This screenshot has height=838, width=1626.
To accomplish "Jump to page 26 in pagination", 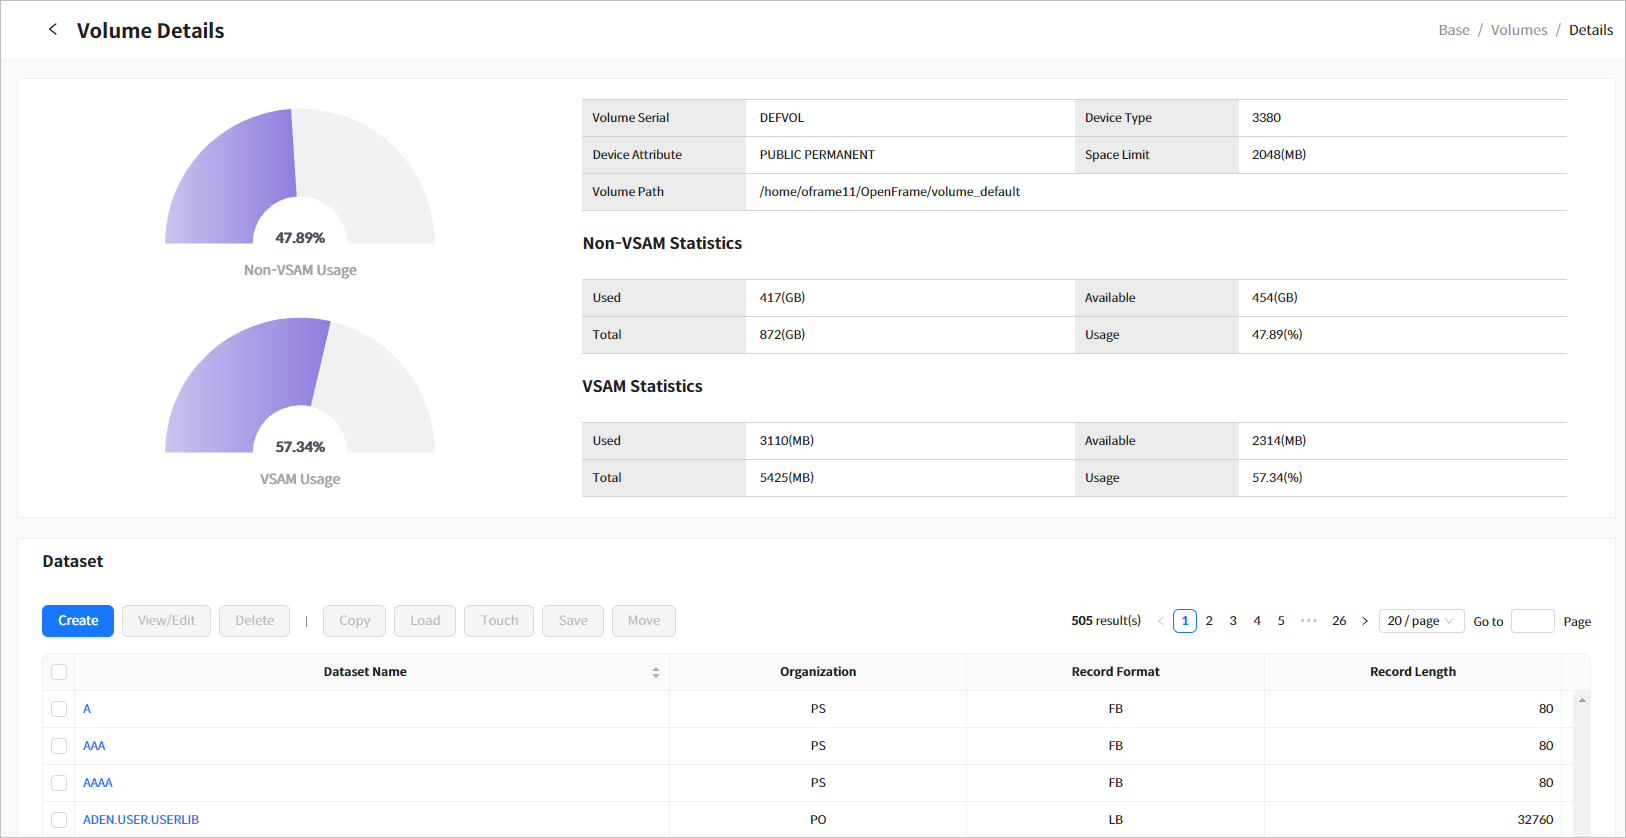I will (x=1339, y=621).
